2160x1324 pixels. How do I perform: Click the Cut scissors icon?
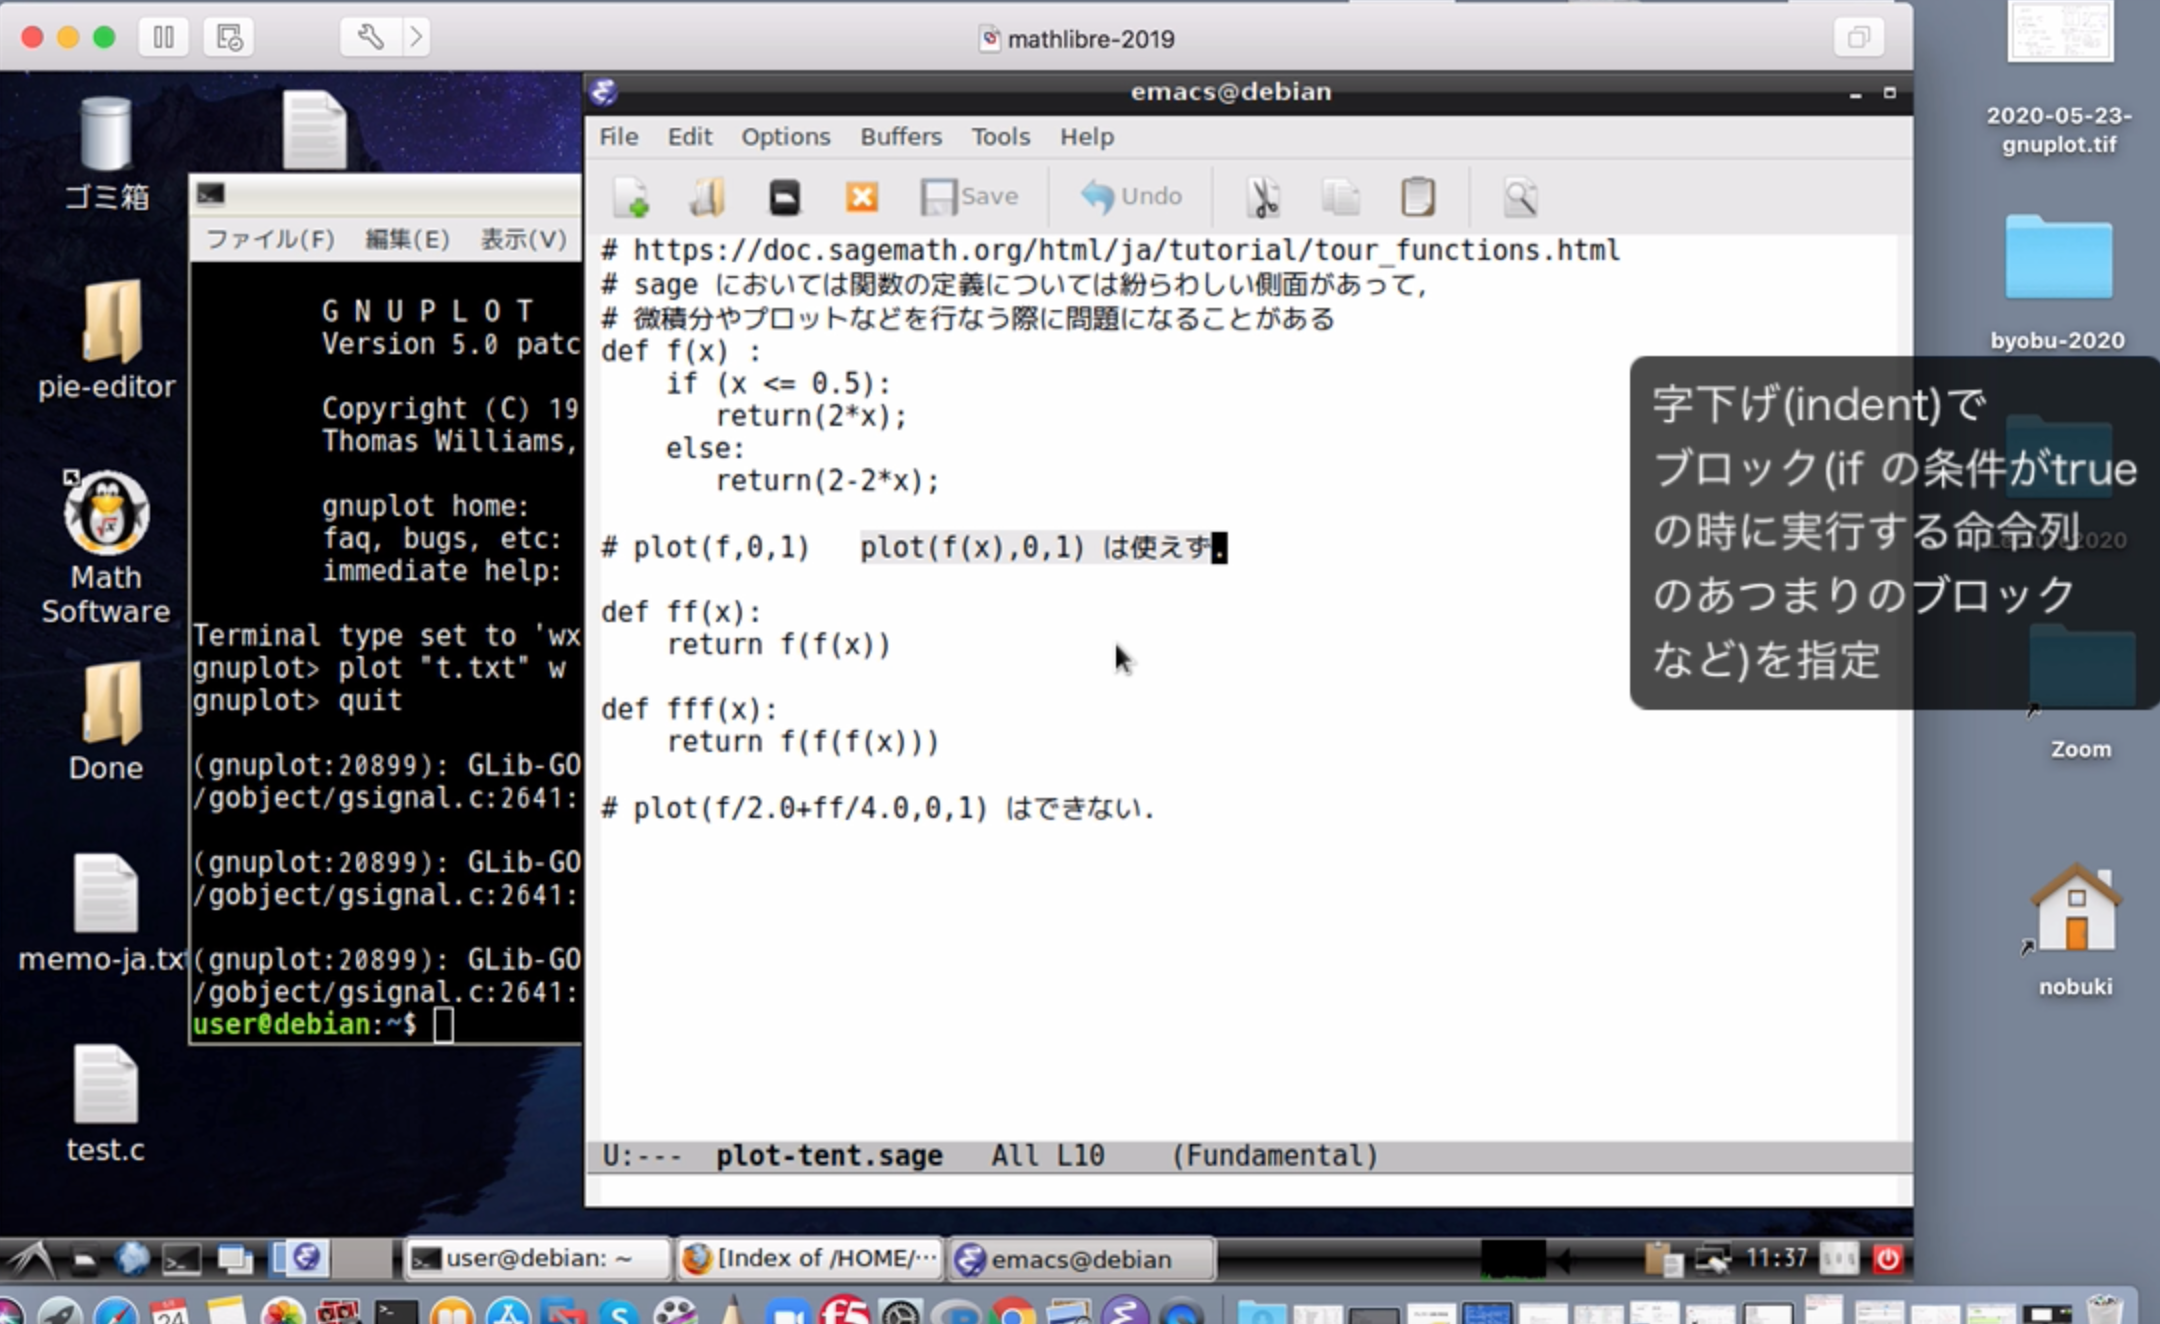click(1263, 198)
